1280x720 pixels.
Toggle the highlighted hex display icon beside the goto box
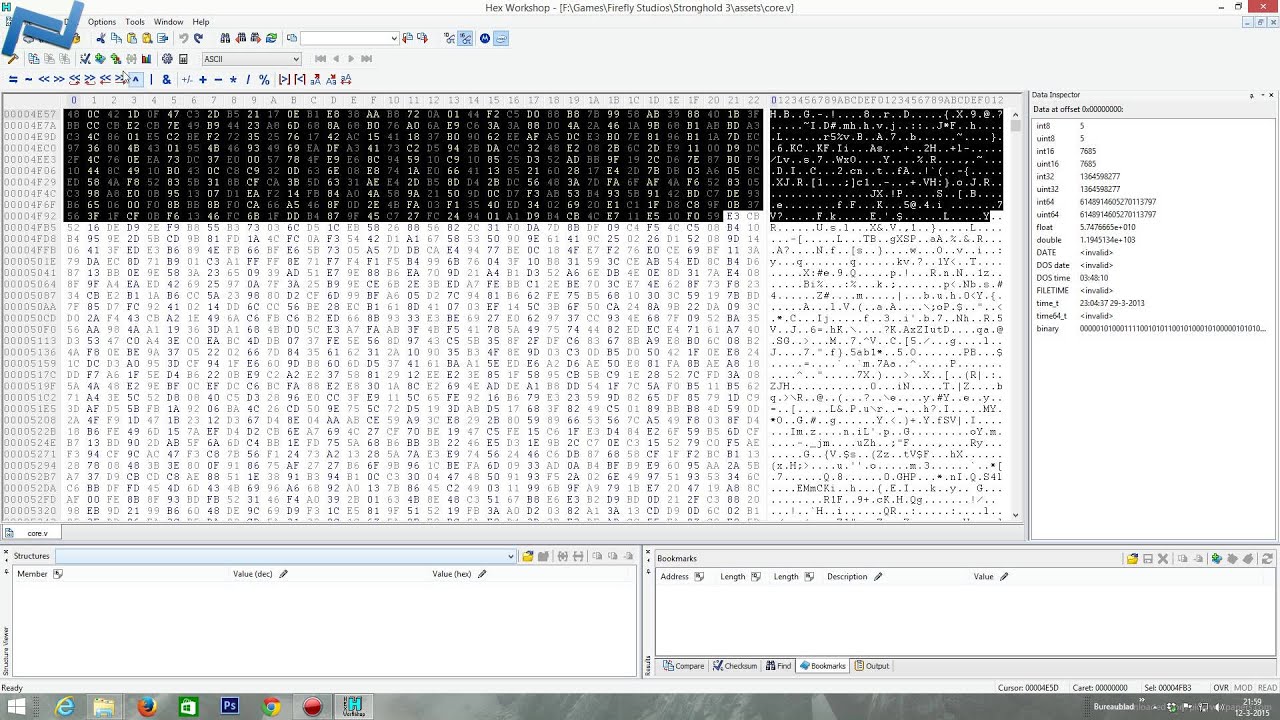465,38
